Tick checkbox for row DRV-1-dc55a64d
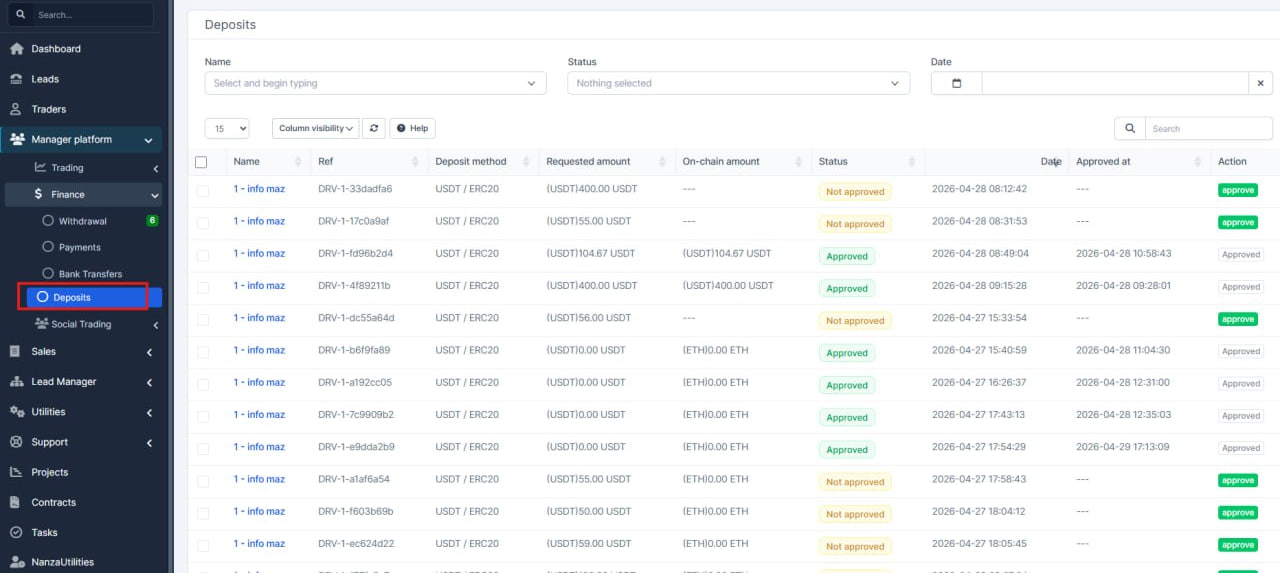The image size is (1280, 573). point(203,319)
